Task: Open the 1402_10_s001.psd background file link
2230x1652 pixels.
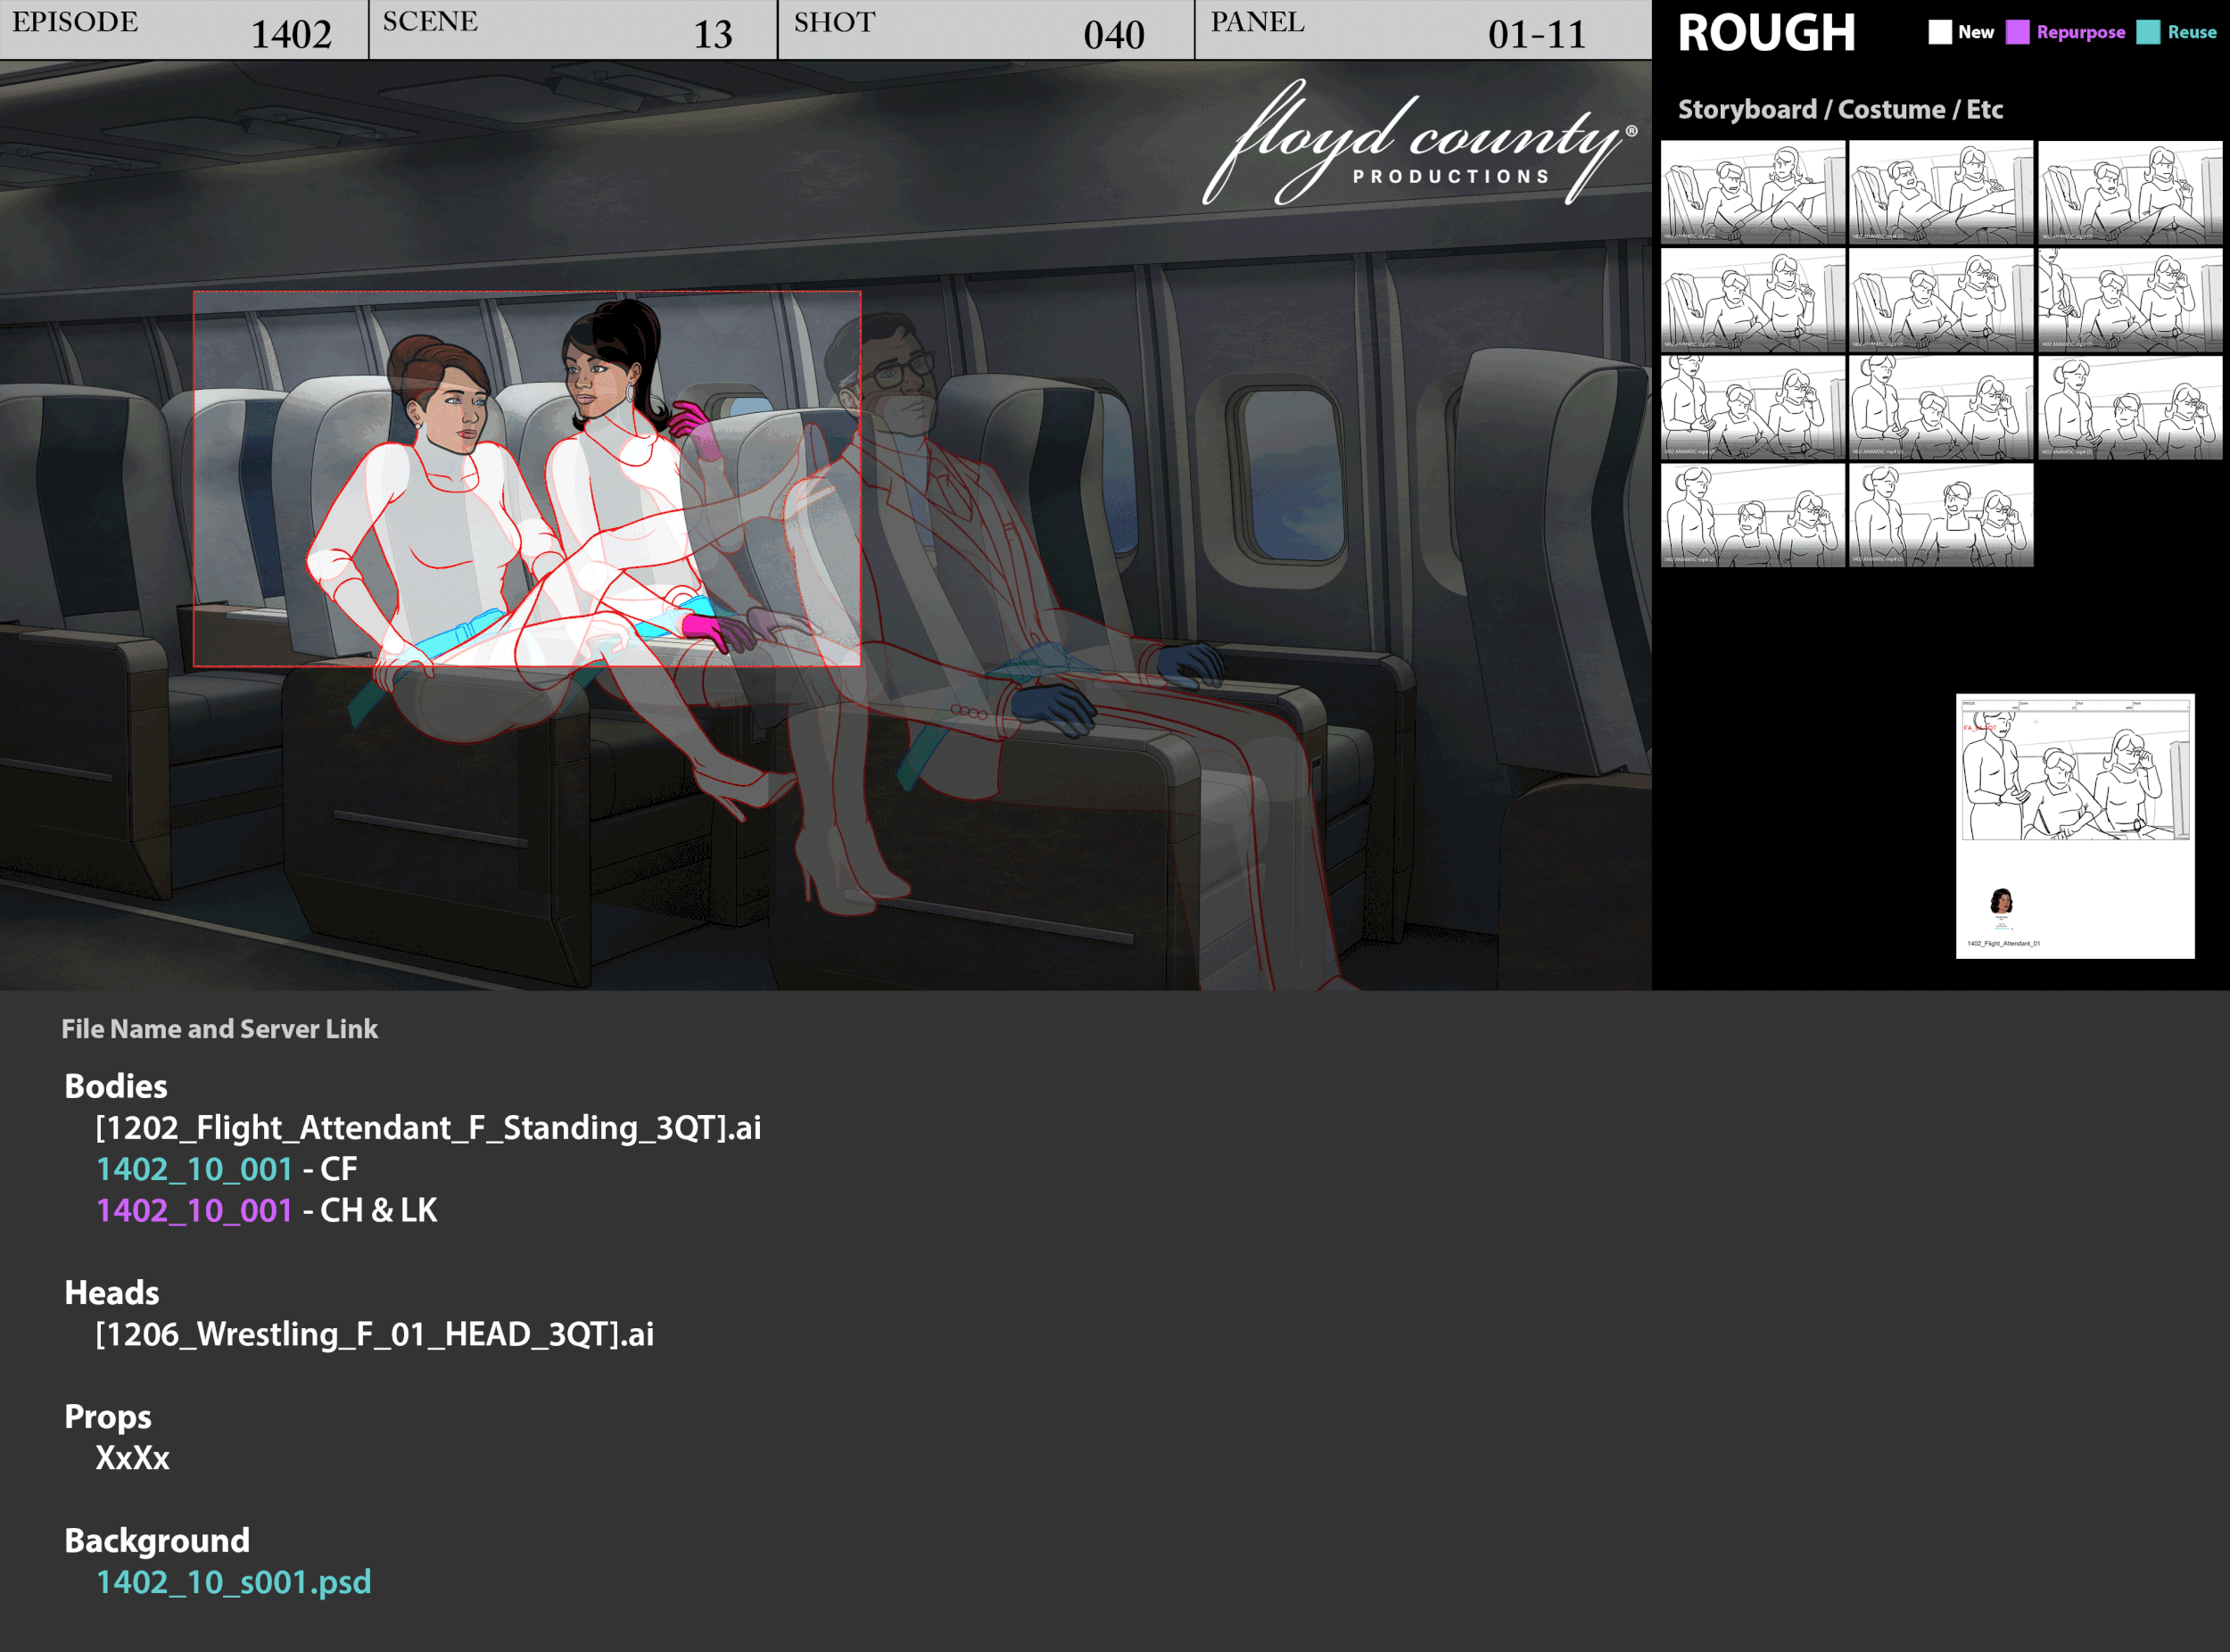Action: point(234,1582)
